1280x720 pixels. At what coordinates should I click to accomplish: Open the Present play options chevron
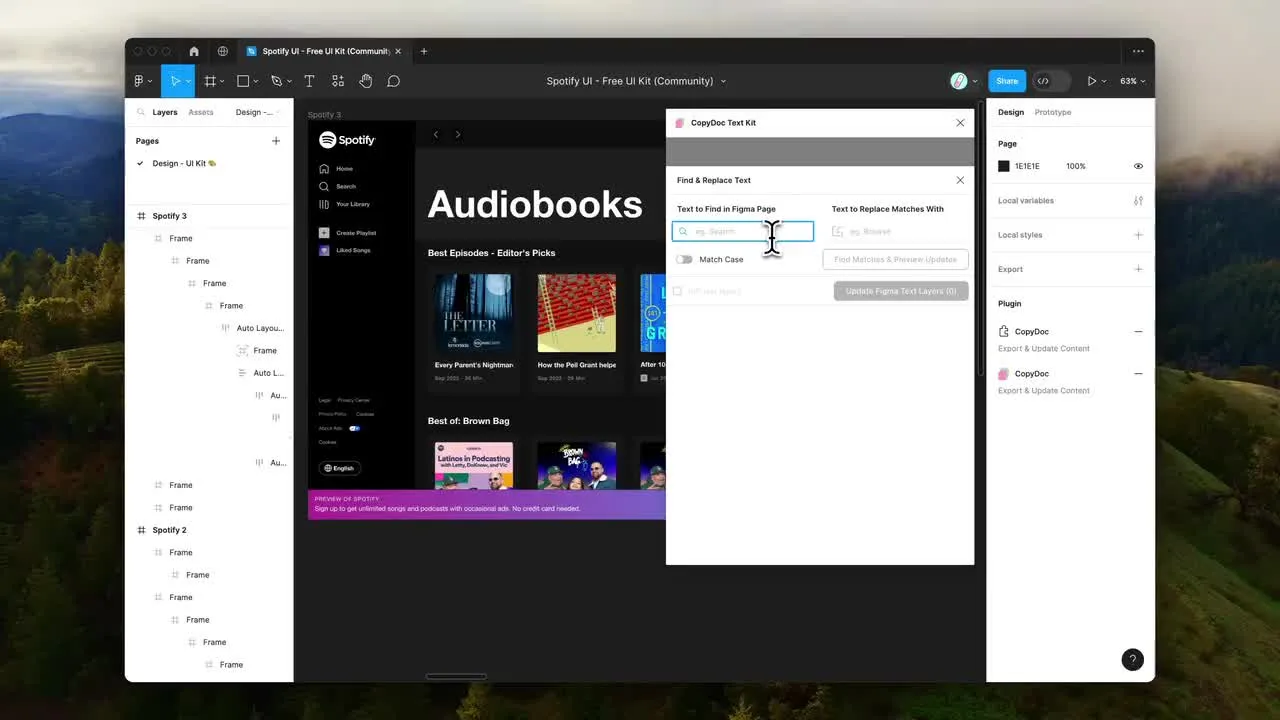coord(1106,81)
